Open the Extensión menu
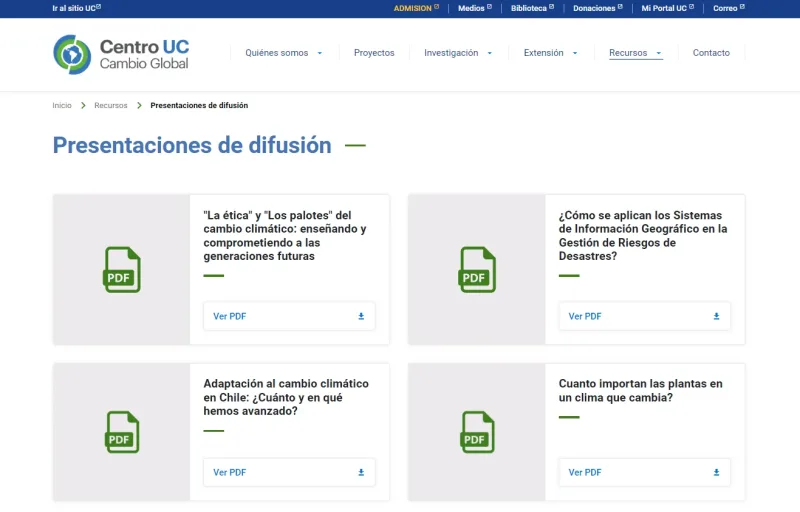 click(543, 53)
